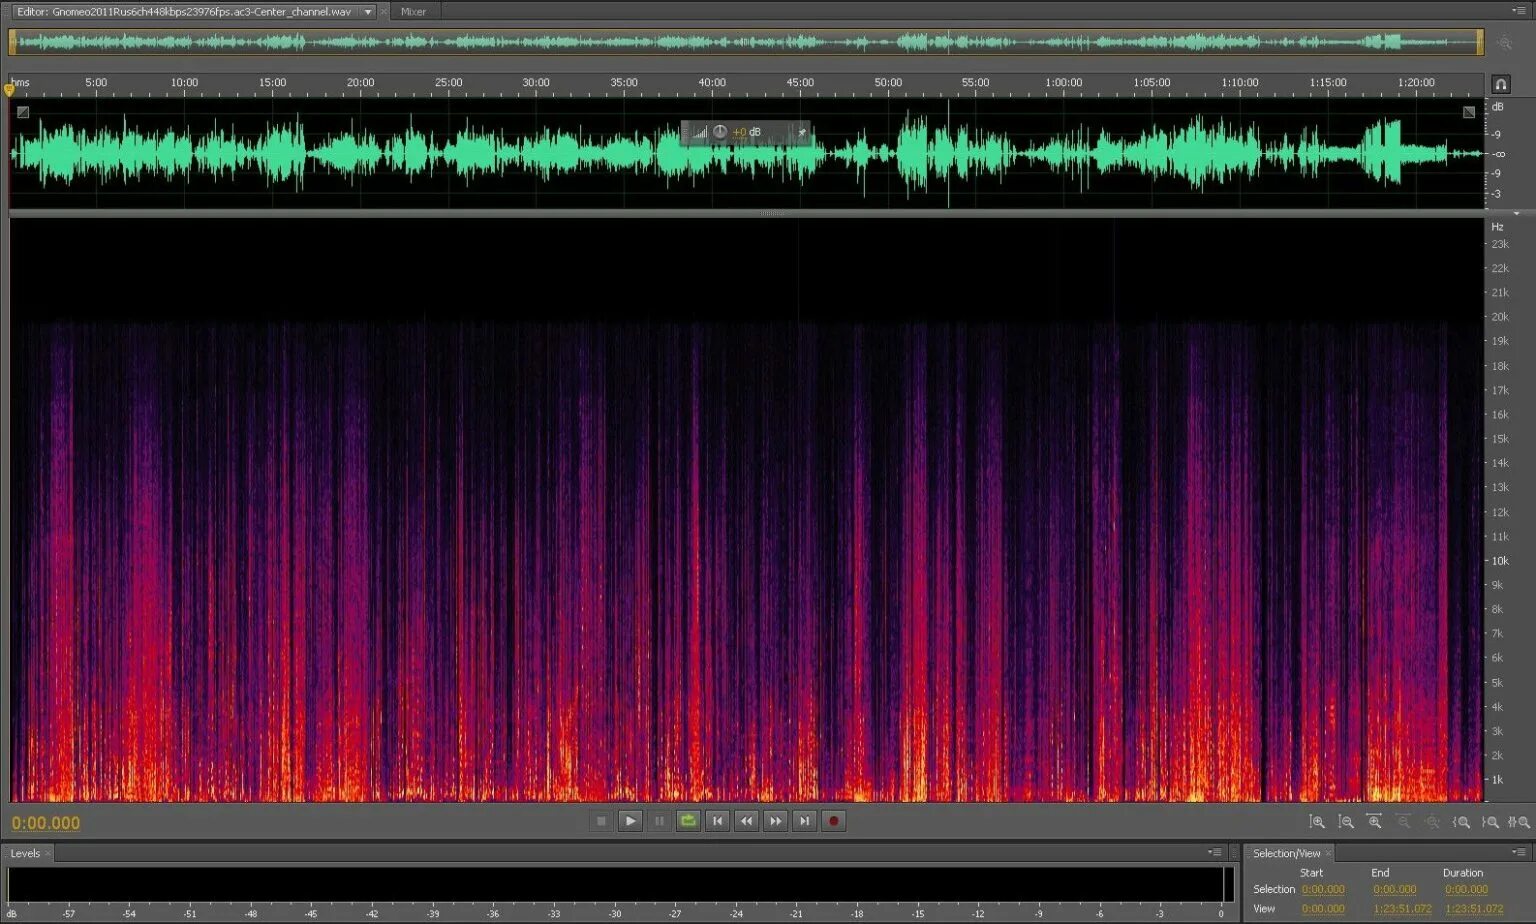Click Skip to Beginning in the transport
The width and height of the screenshot is (1536, 924).
pos(718,820)
